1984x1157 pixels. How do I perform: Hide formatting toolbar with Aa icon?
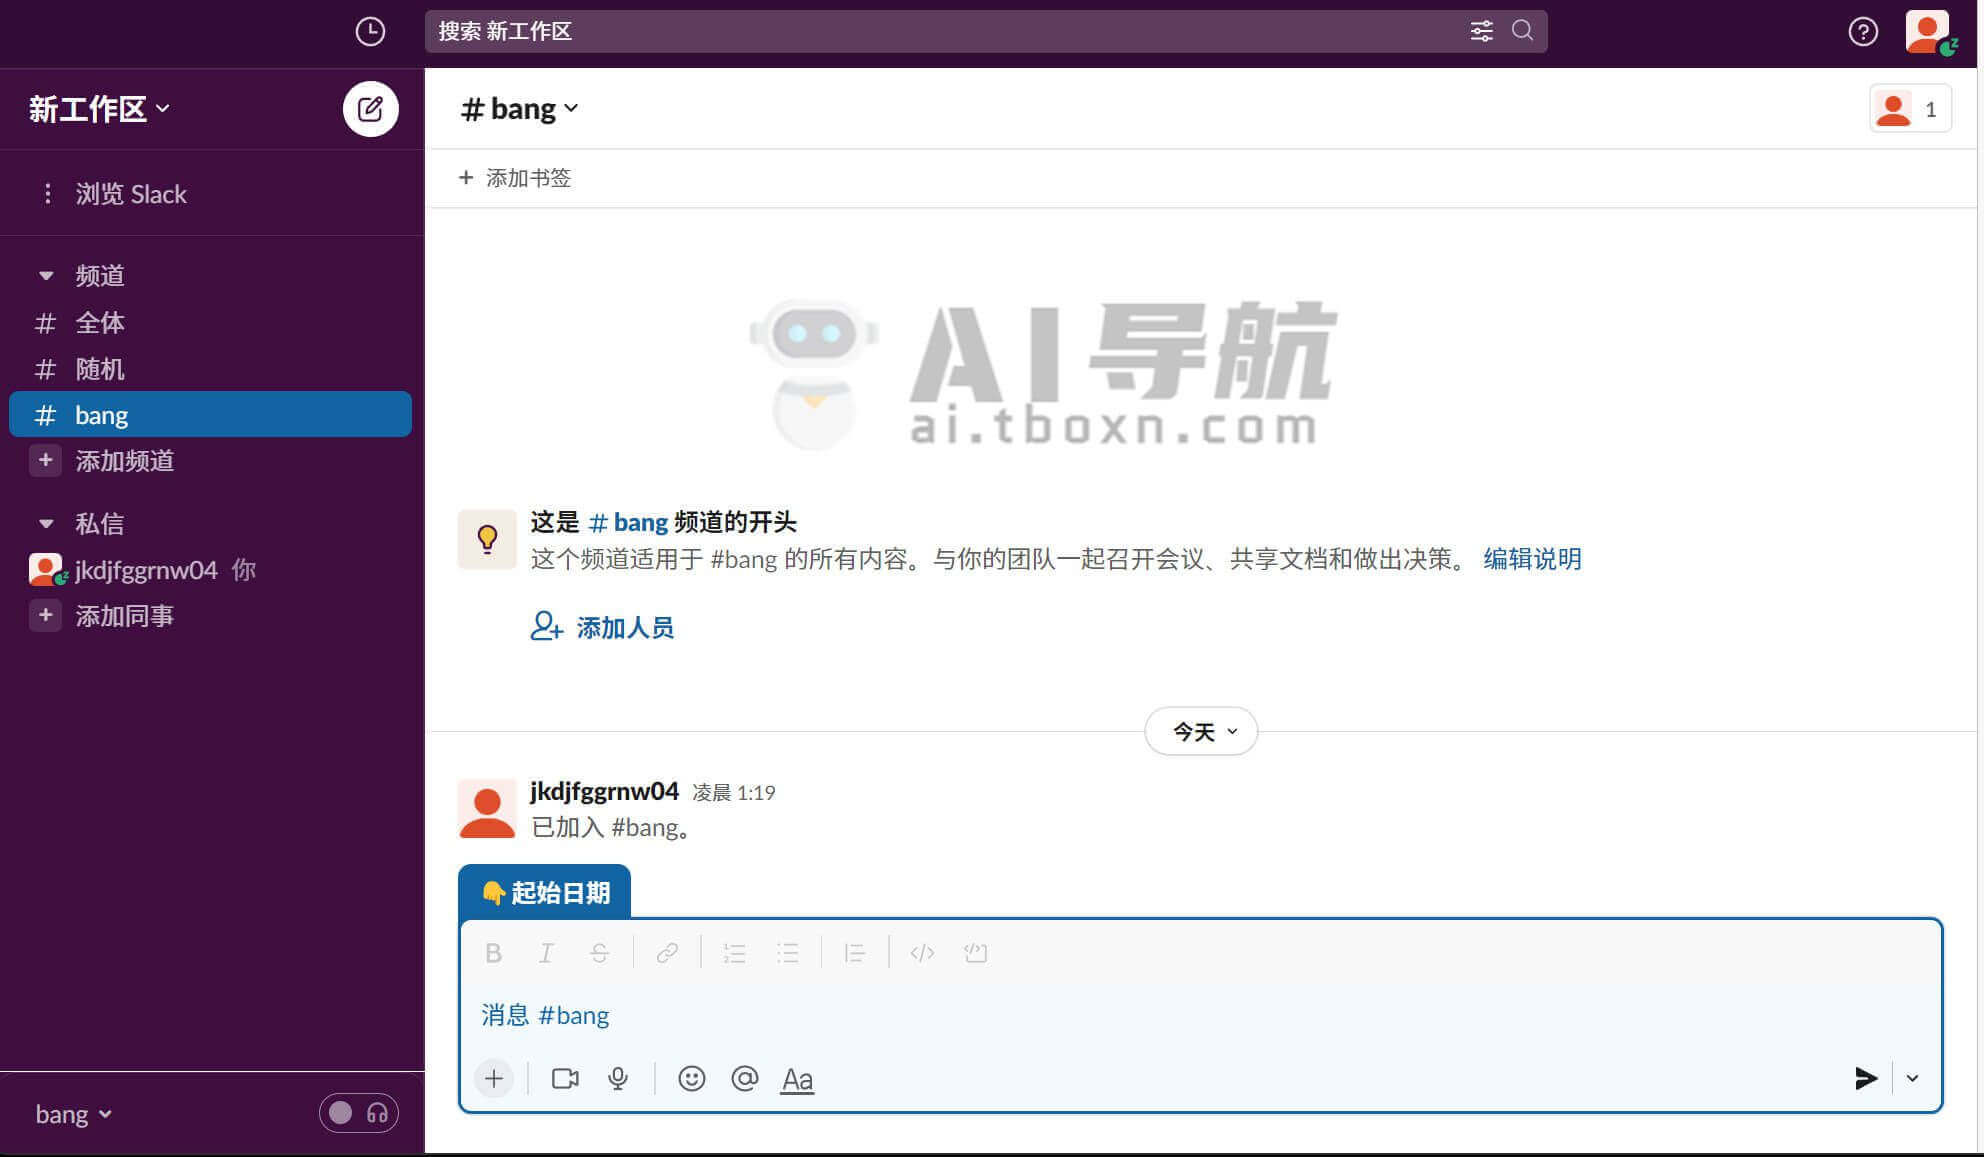pyautogui.click(x=797, y=1079)
